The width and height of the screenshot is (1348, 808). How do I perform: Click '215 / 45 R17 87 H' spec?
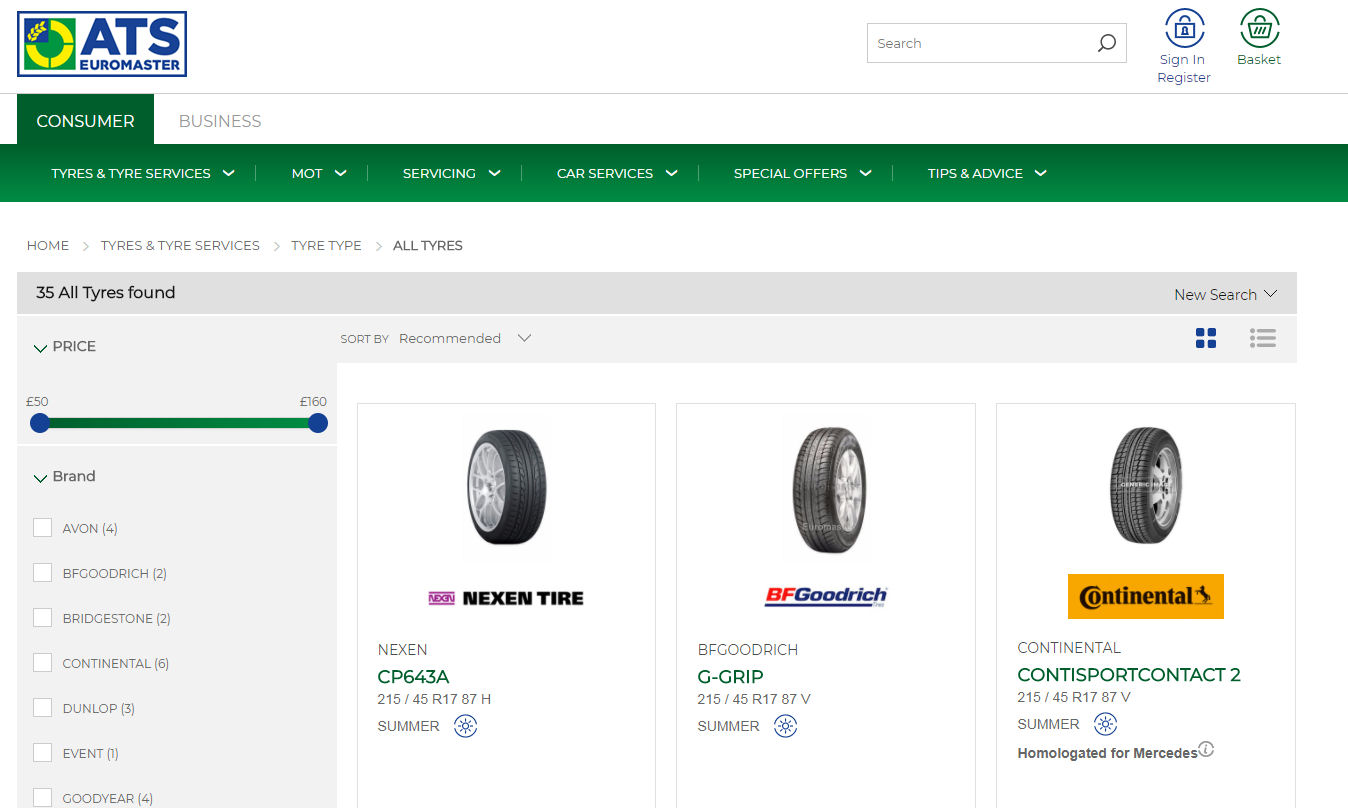tap(434, 699)
